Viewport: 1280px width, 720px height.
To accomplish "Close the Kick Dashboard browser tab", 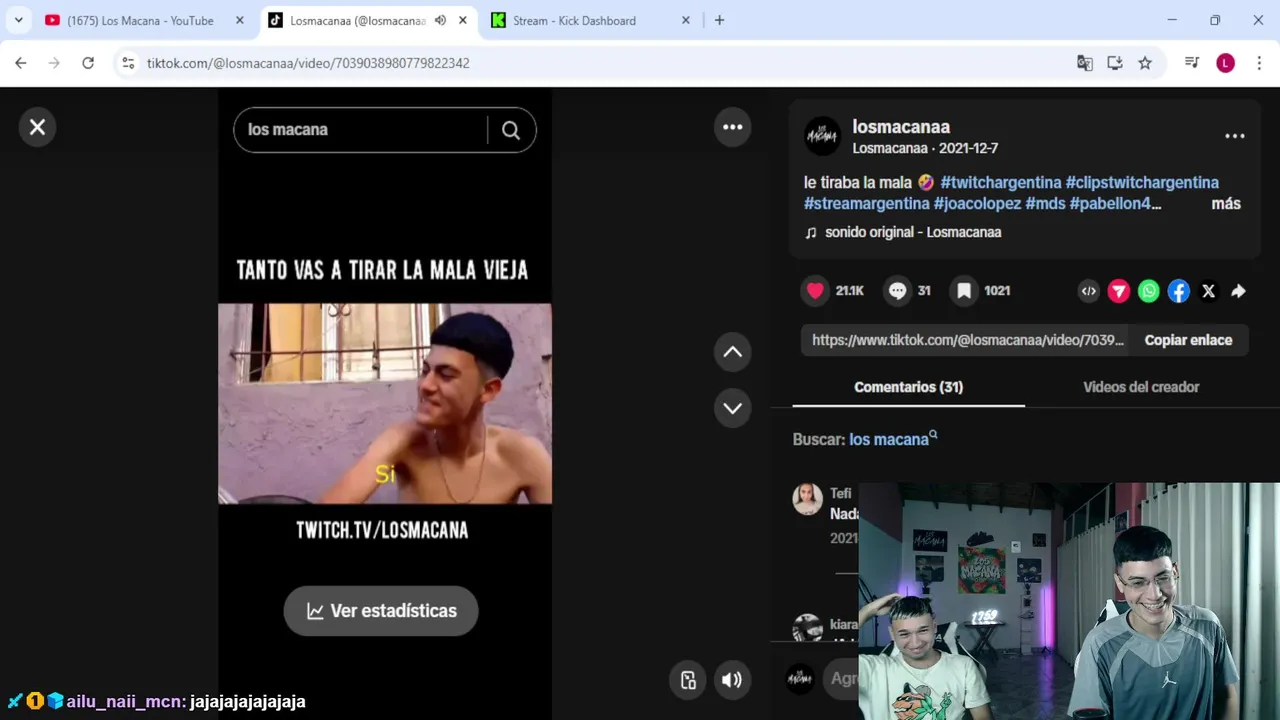I will click(x=685, y=20).
